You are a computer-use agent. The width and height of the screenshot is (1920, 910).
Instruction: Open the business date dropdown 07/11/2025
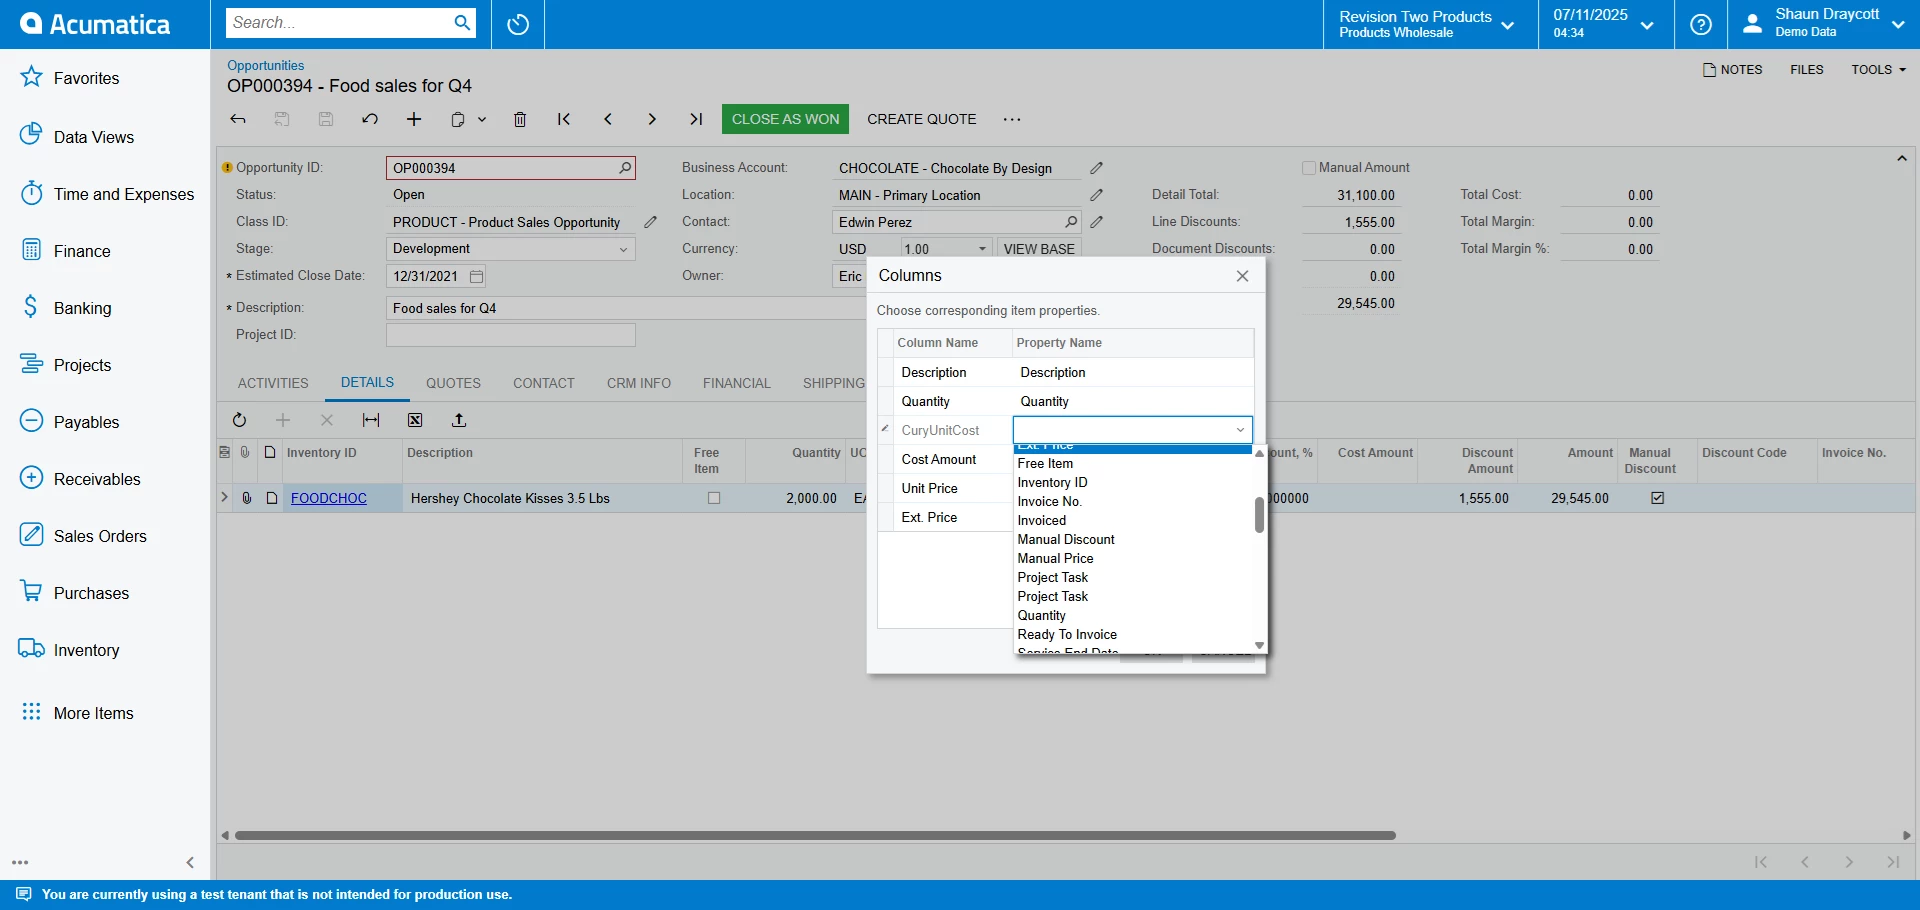[1604, 24]
